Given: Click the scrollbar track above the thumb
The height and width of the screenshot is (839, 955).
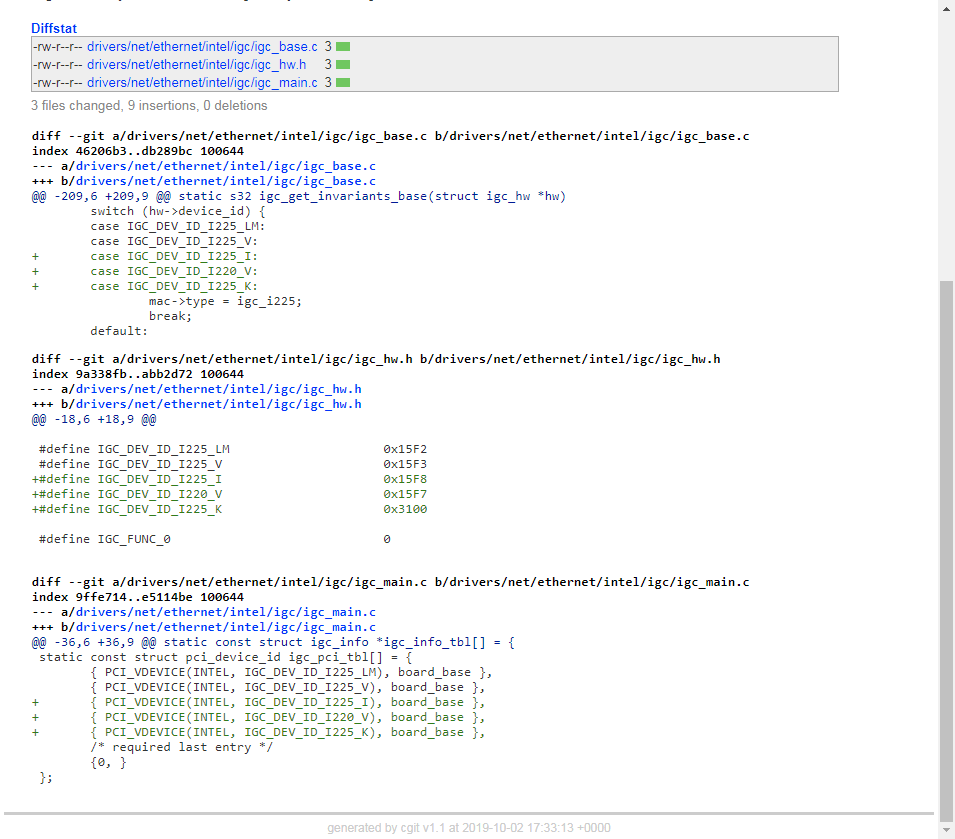Looking at the screenshot, I should (x=946, y=150).
